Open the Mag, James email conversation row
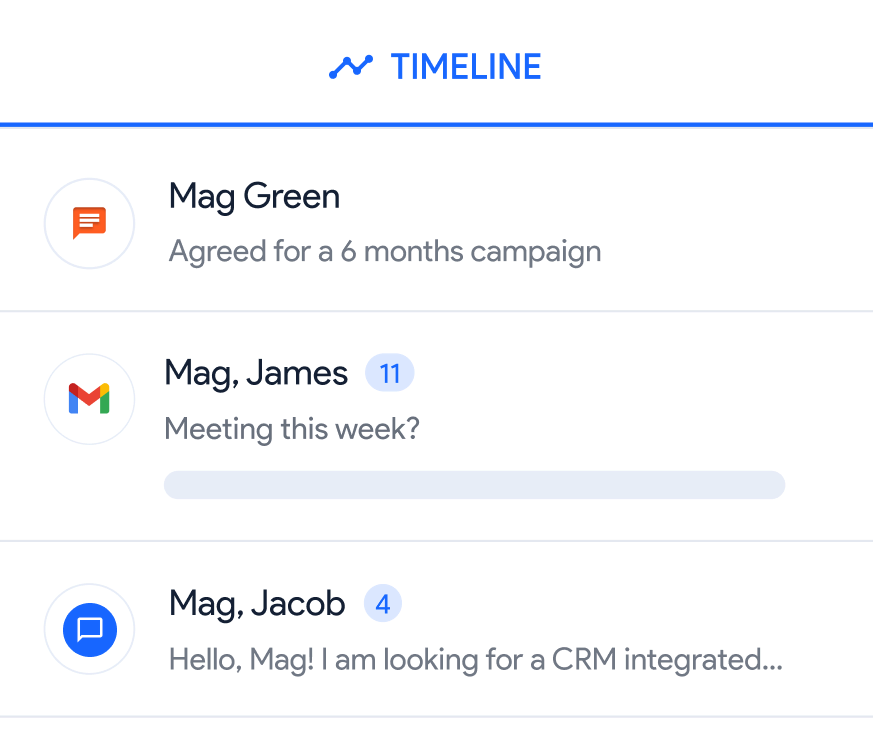The image size is (873, 756). [x=436, y=425]
